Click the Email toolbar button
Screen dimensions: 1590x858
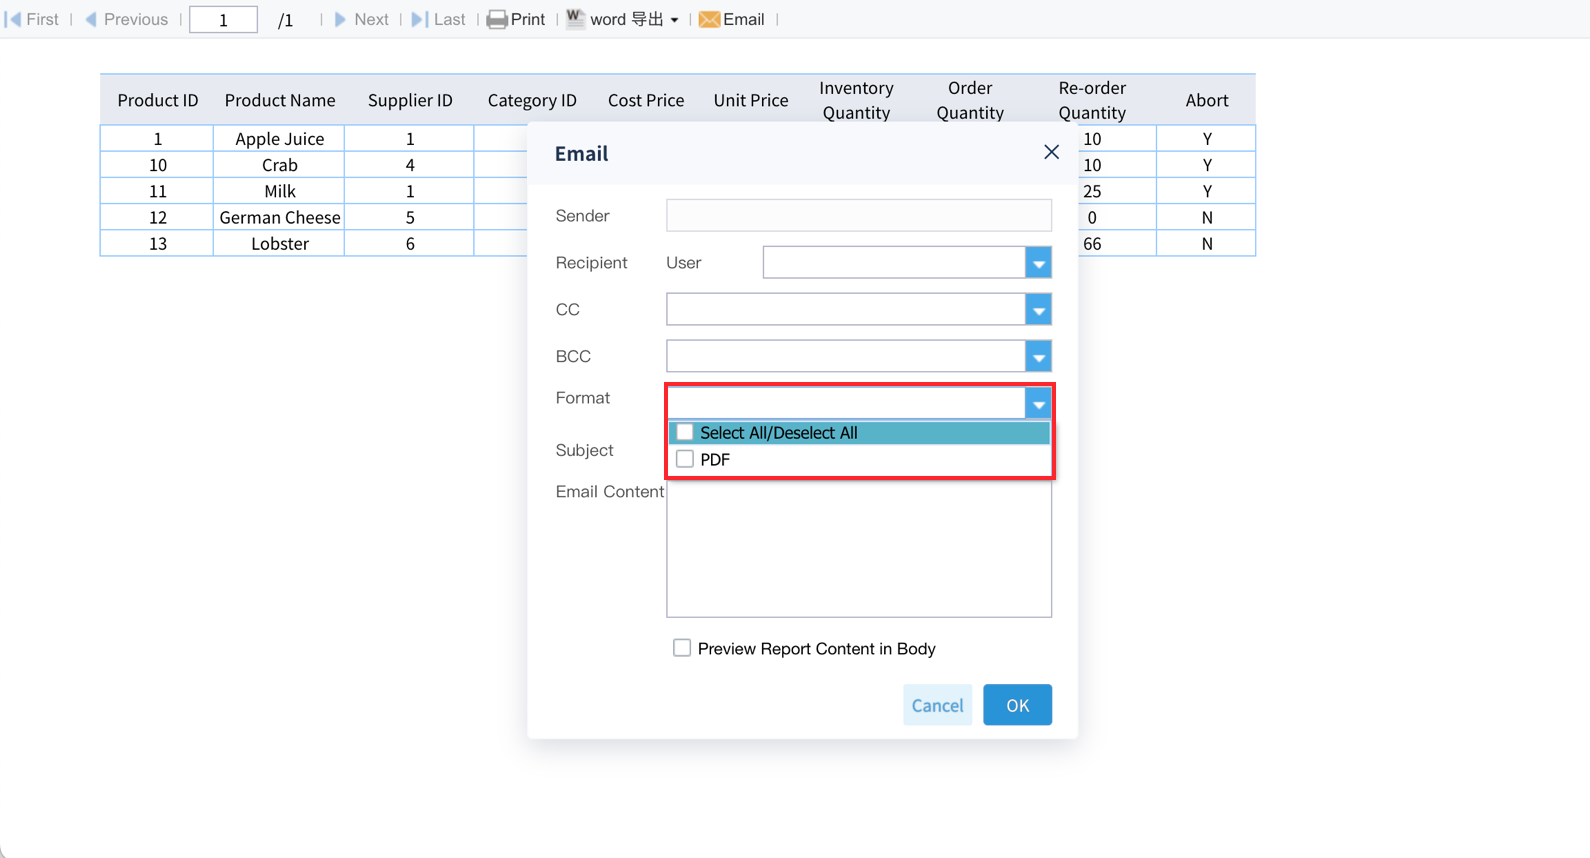point(732,19)
